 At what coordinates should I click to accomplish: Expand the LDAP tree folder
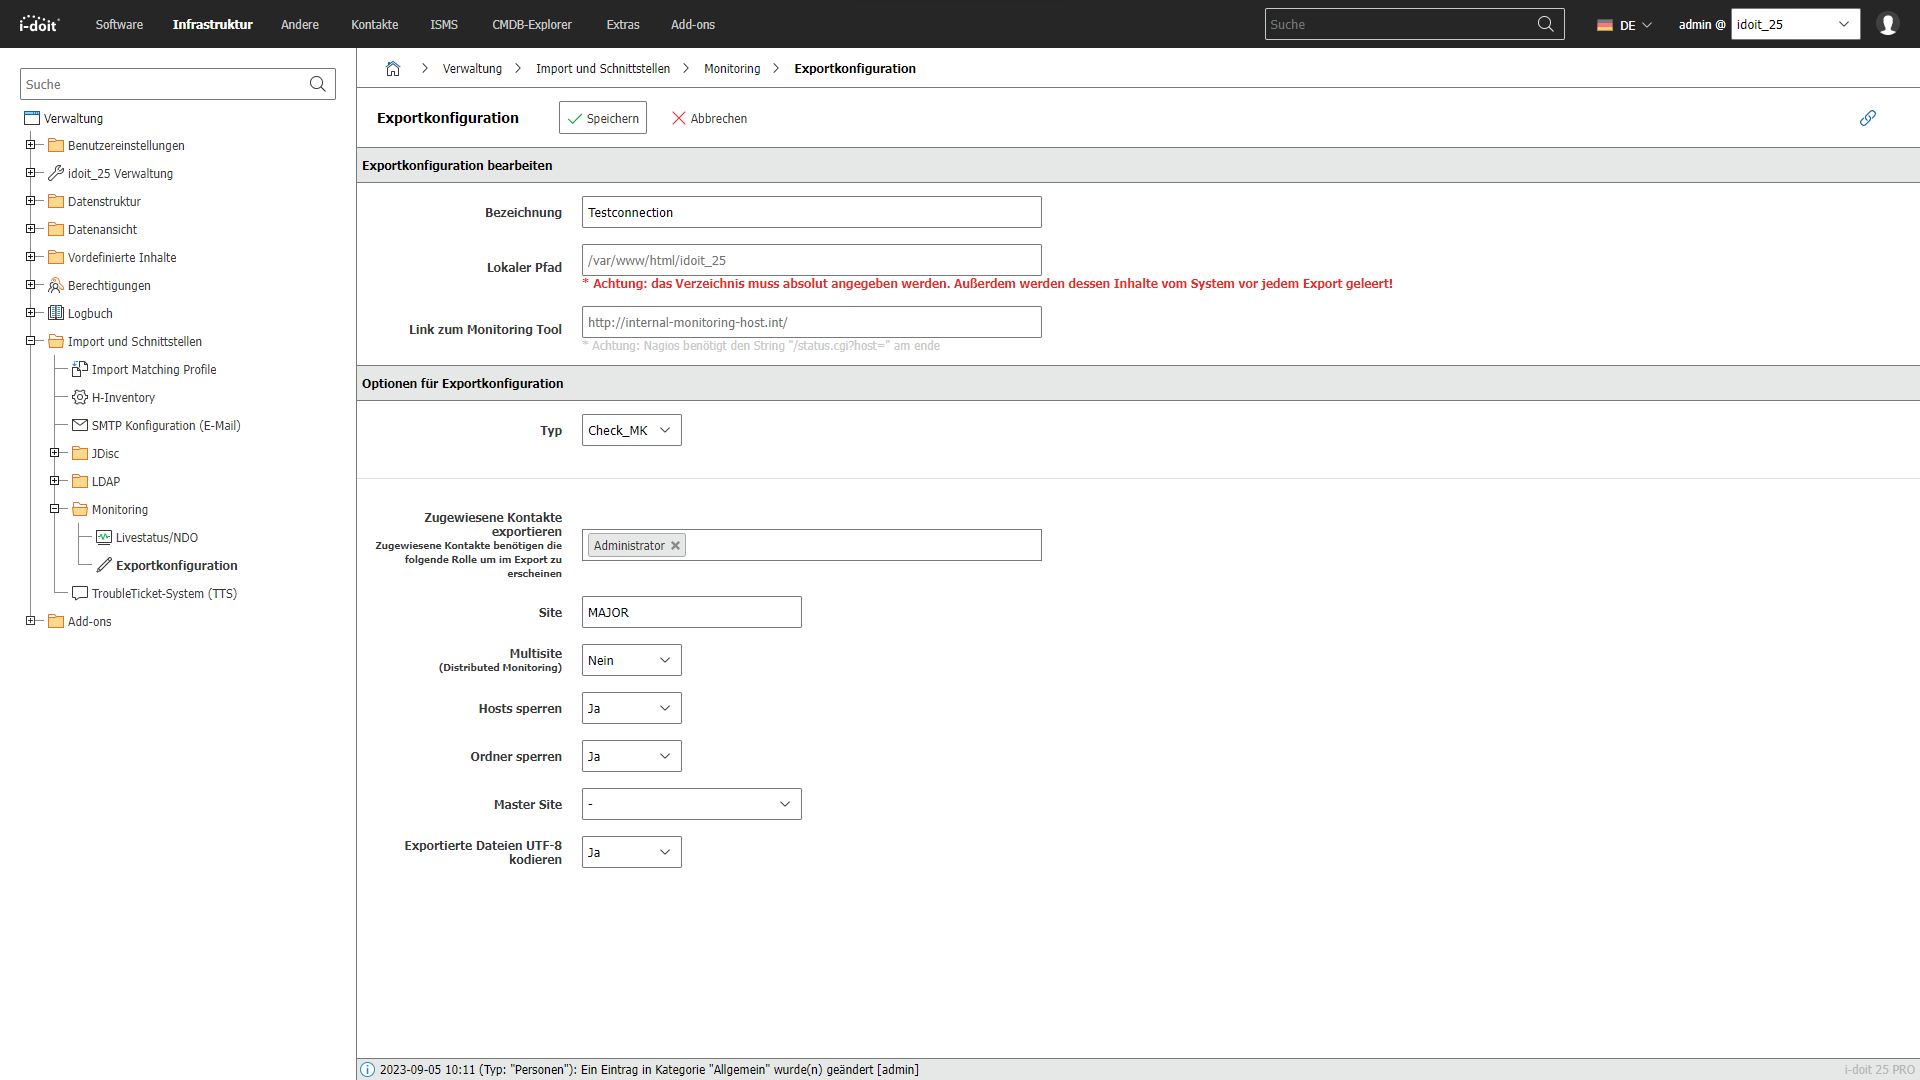(54, 481)
